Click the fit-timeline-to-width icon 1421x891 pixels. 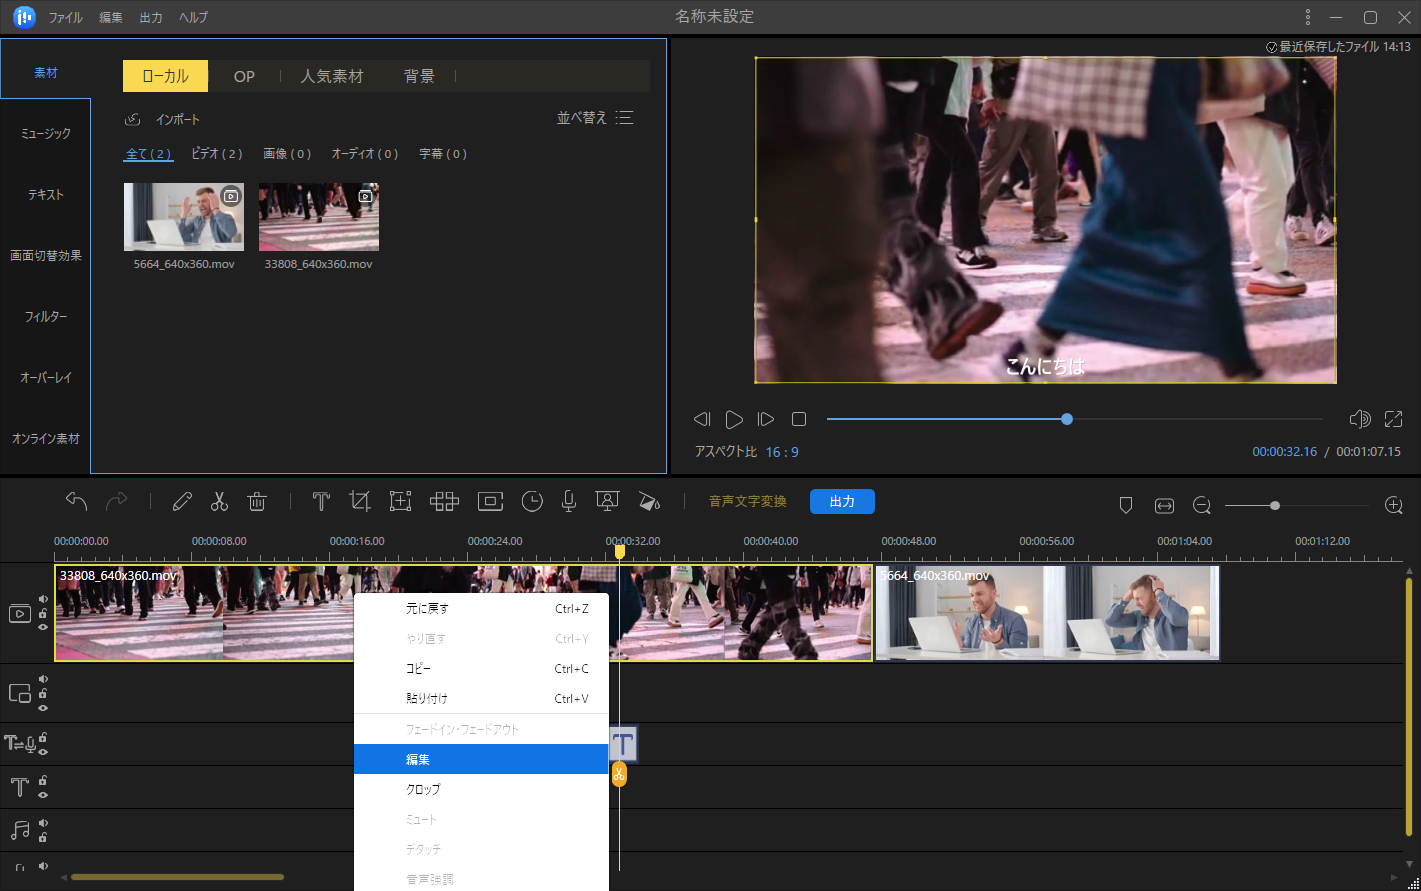tap(1164, 506)
